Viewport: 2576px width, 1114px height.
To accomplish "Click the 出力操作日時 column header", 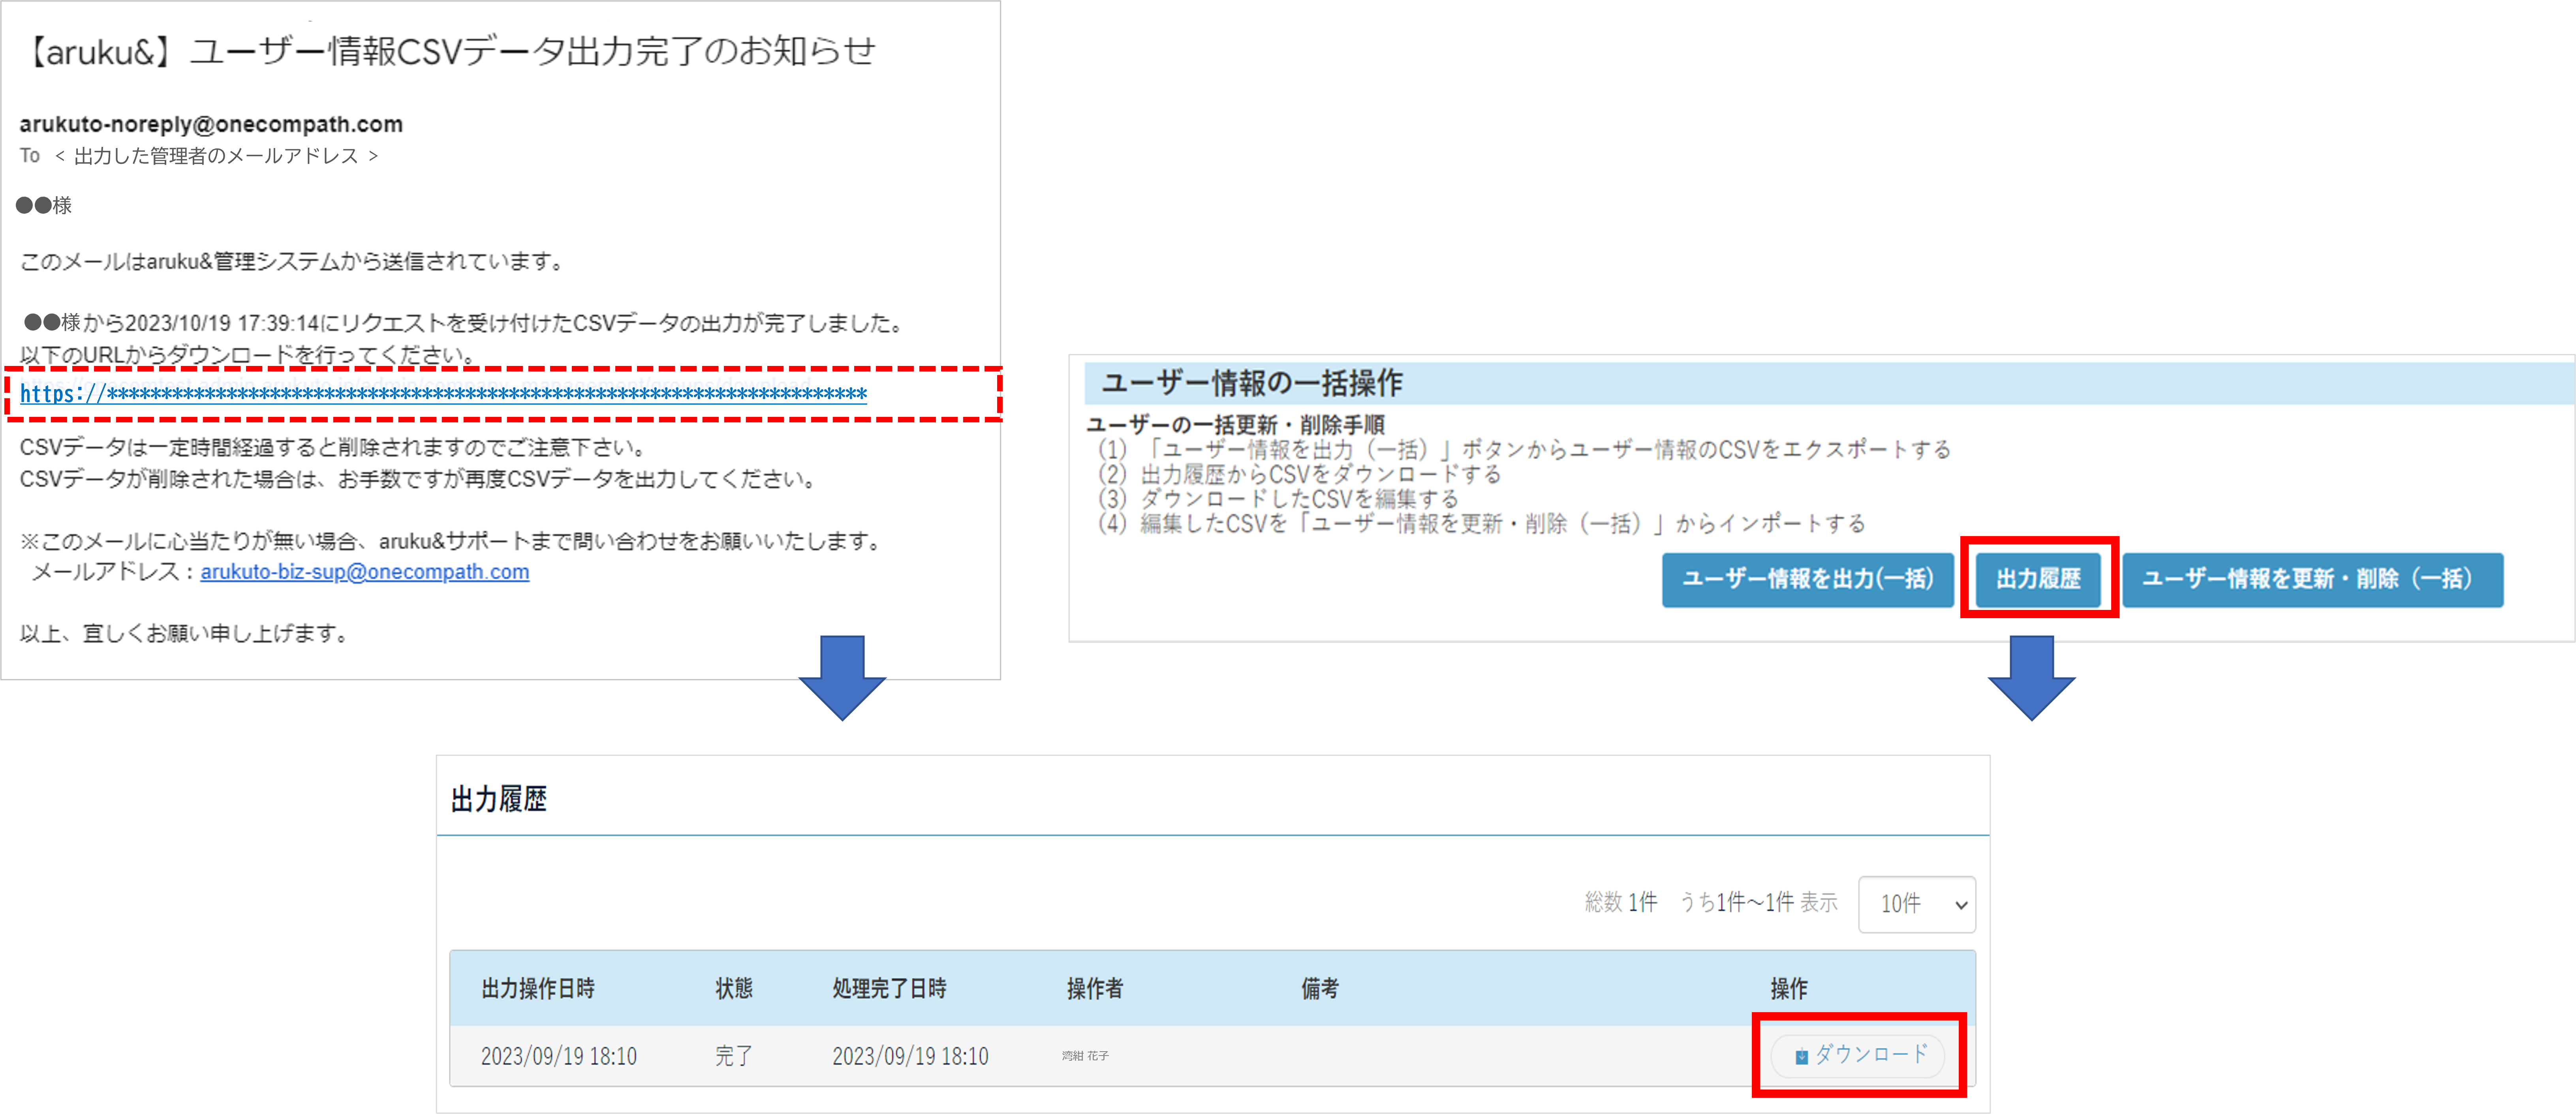I will 538,988.
